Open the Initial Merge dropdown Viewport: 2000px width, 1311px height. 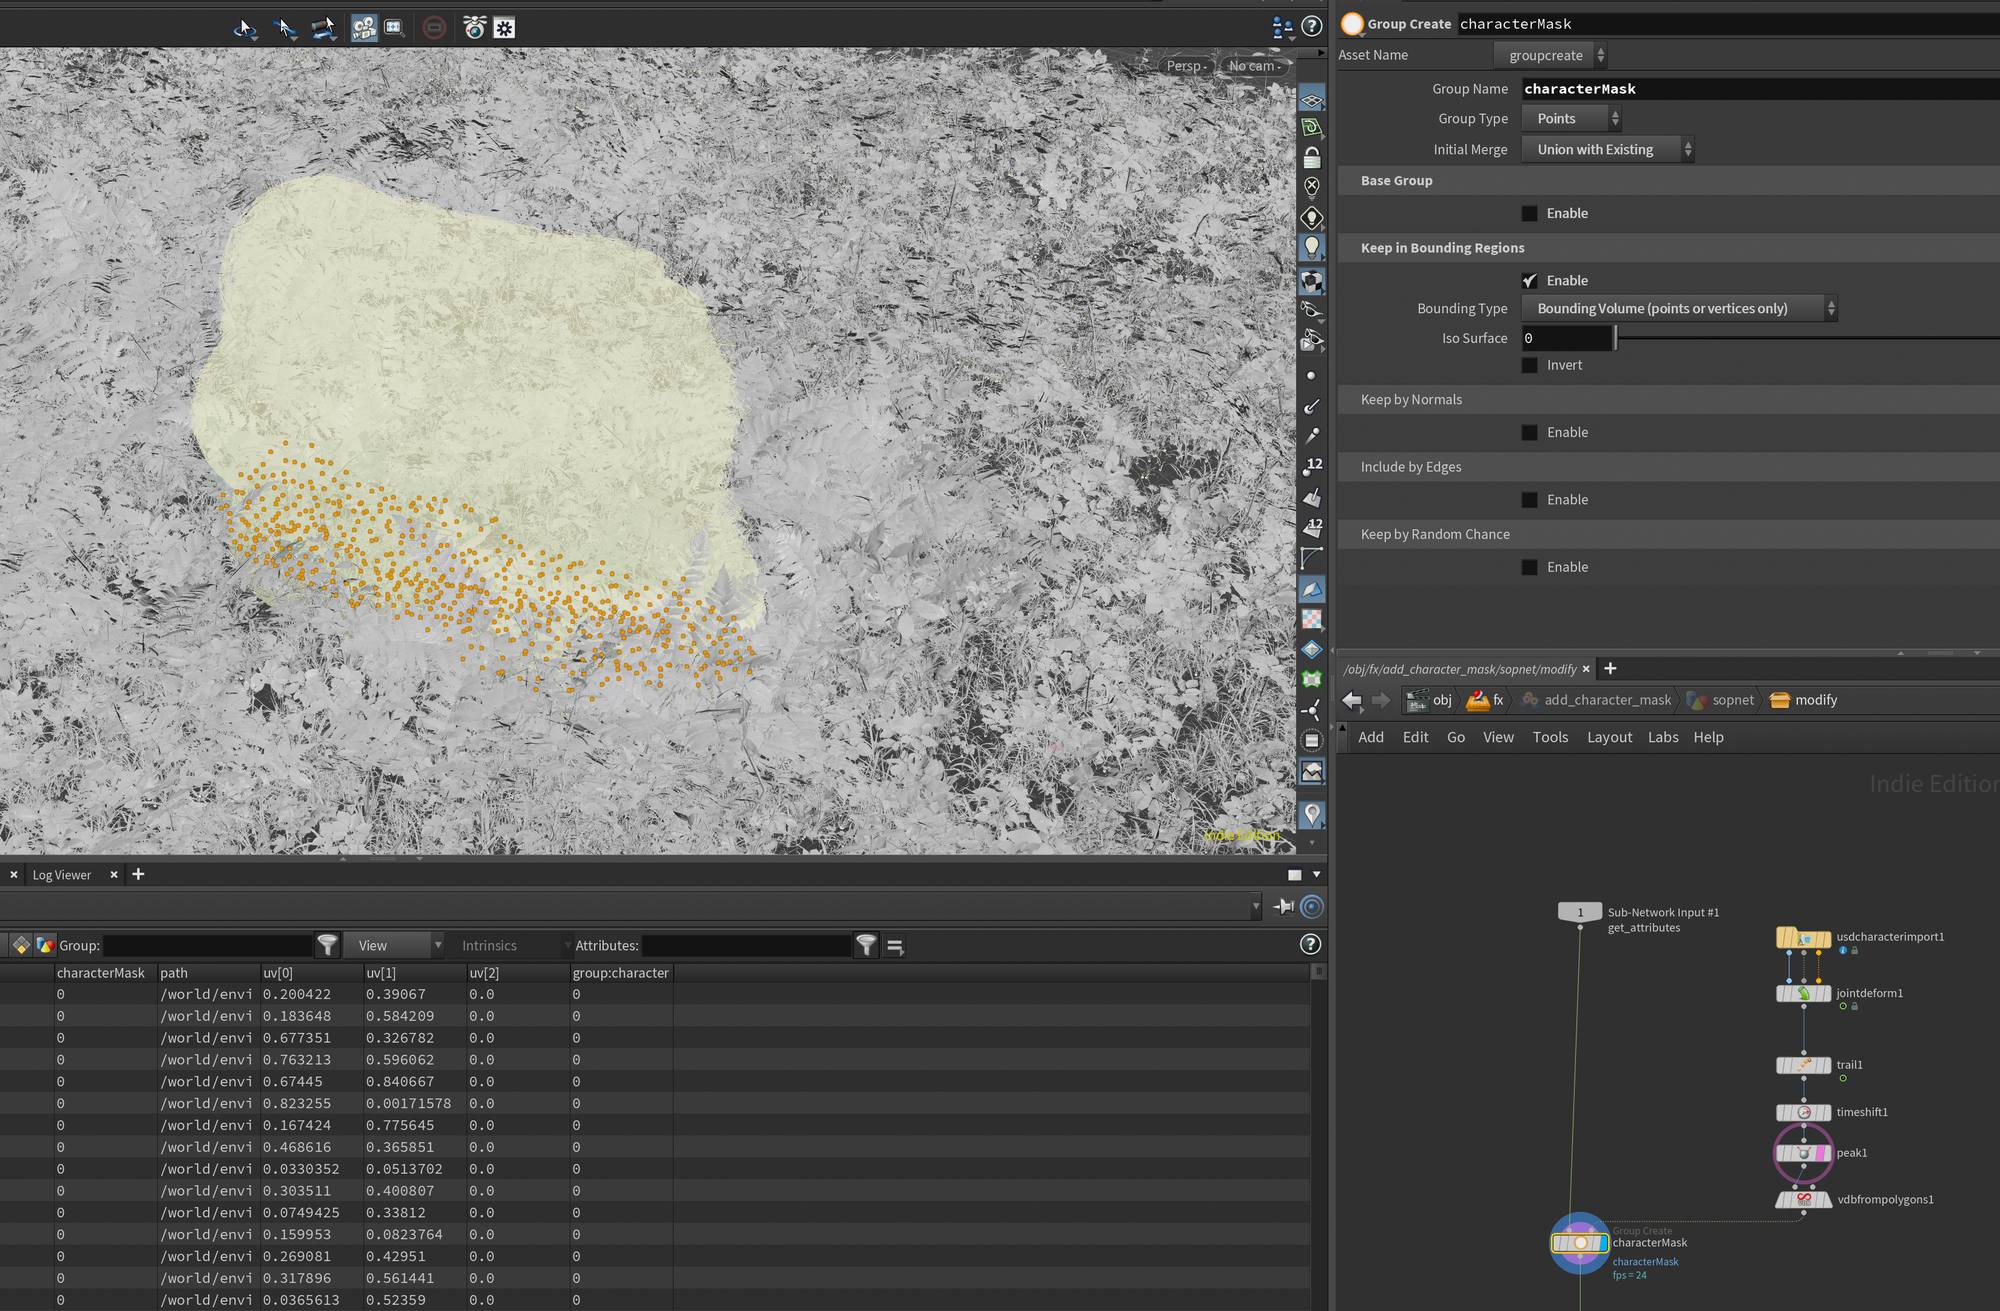point(1607,150)
